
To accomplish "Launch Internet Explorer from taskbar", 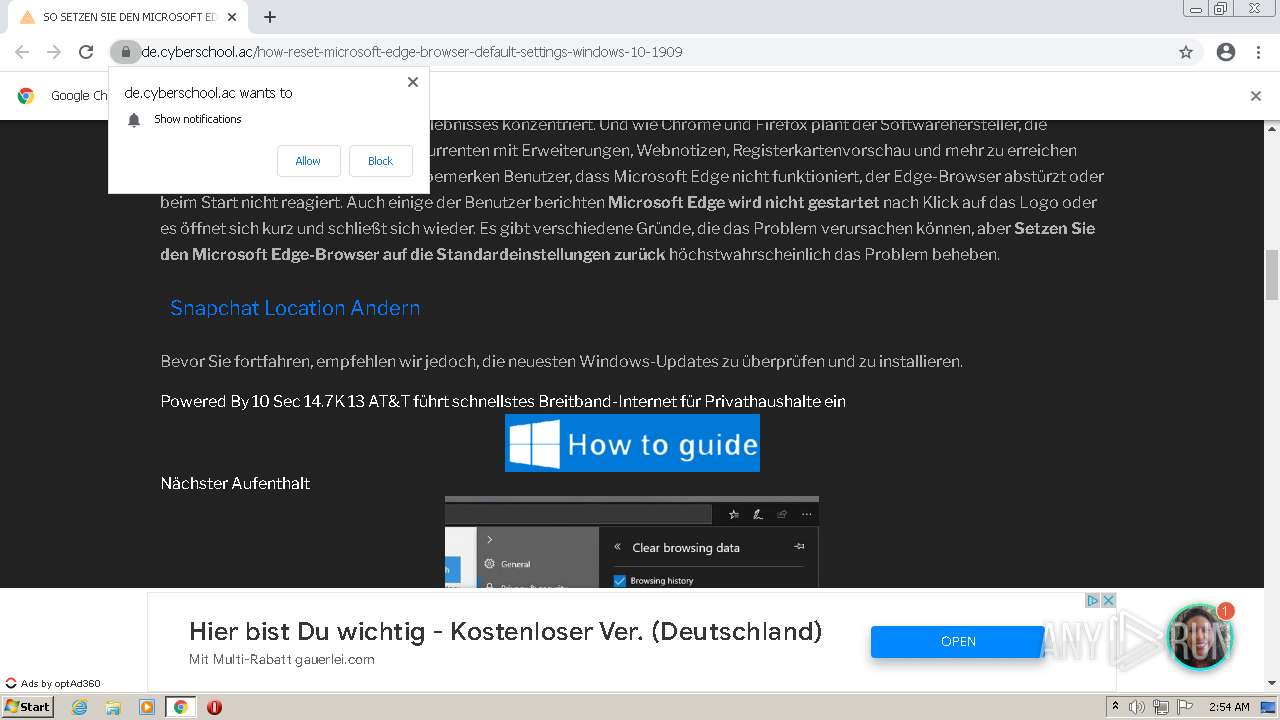I will pyautogui.click(x=79, y=707).
